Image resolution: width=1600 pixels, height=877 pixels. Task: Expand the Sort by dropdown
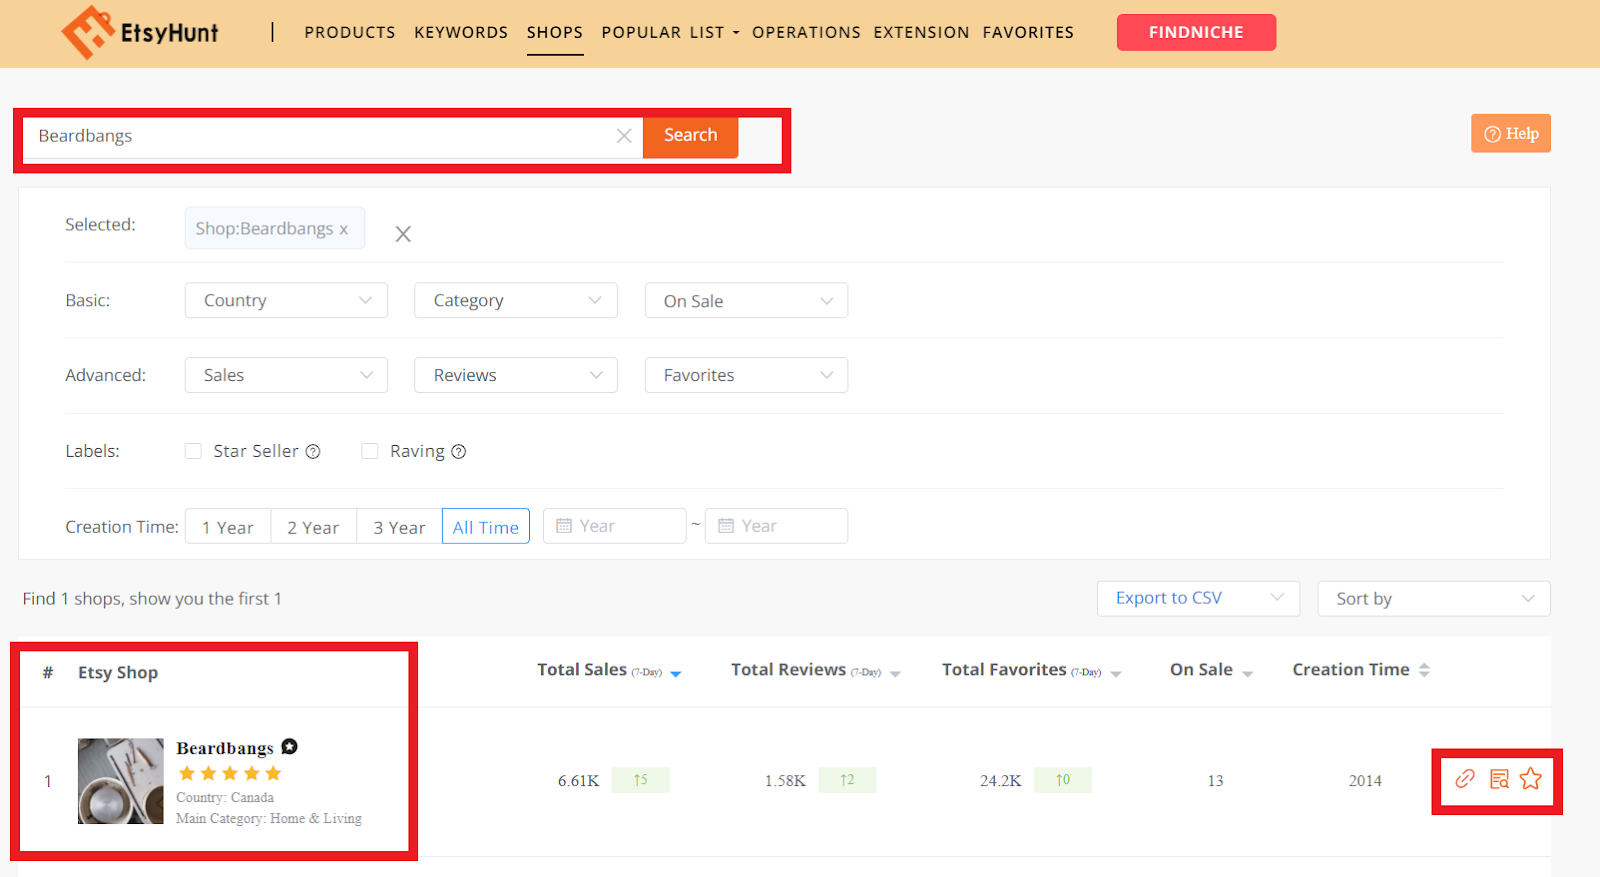(1434, 599)
